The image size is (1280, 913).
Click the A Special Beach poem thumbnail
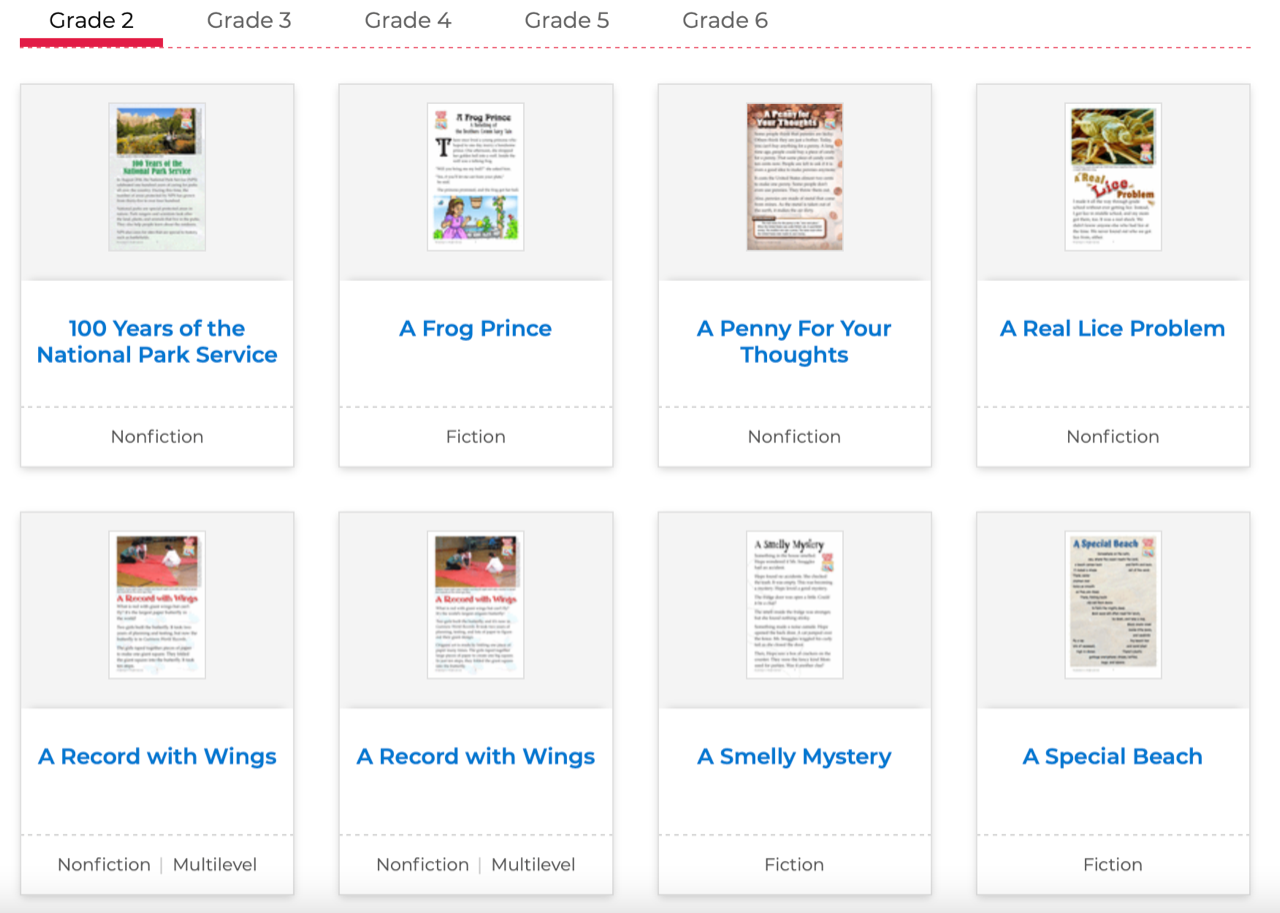(1112, 605)
